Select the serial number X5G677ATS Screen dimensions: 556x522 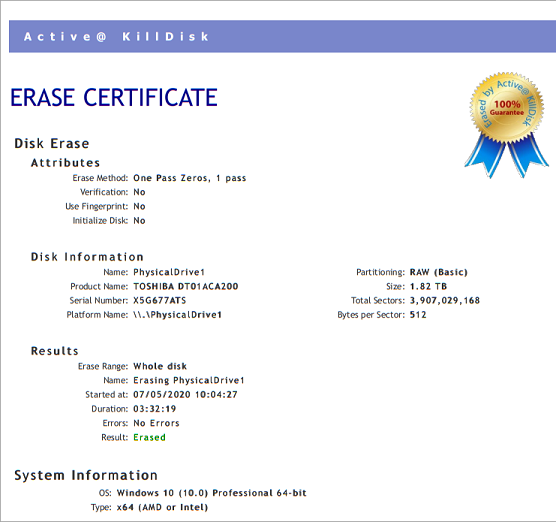pos(160,300)
